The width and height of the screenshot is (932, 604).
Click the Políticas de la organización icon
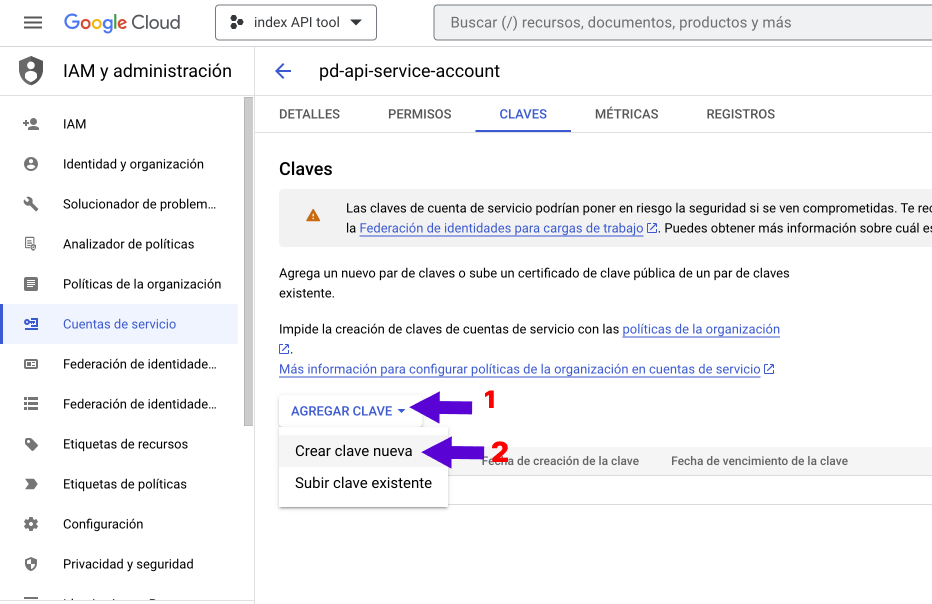(x=31, y=284)
